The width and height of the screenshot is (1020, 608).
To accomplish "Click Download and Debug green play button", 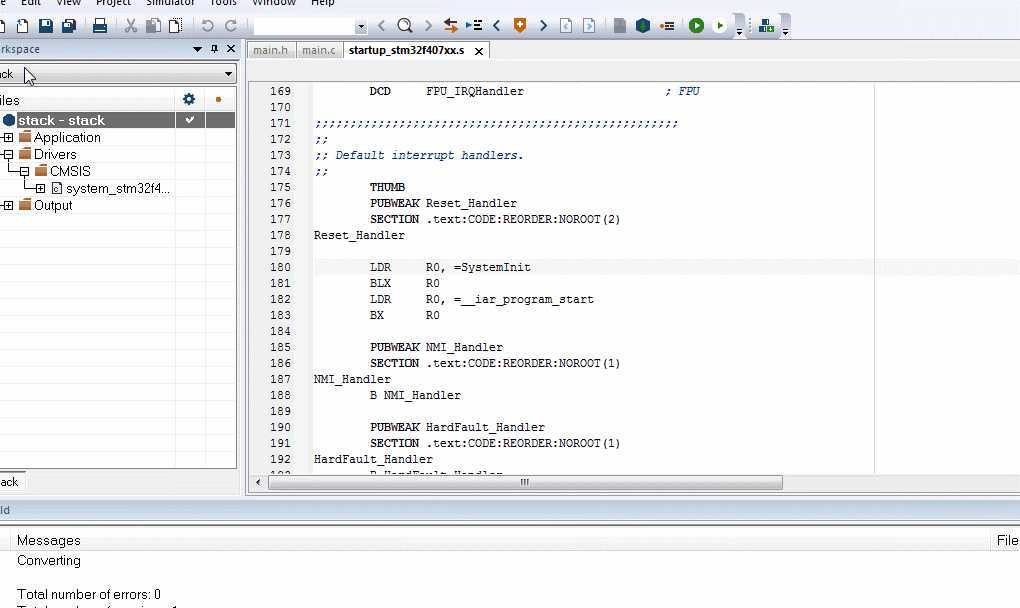I will (x=697, y=26).
